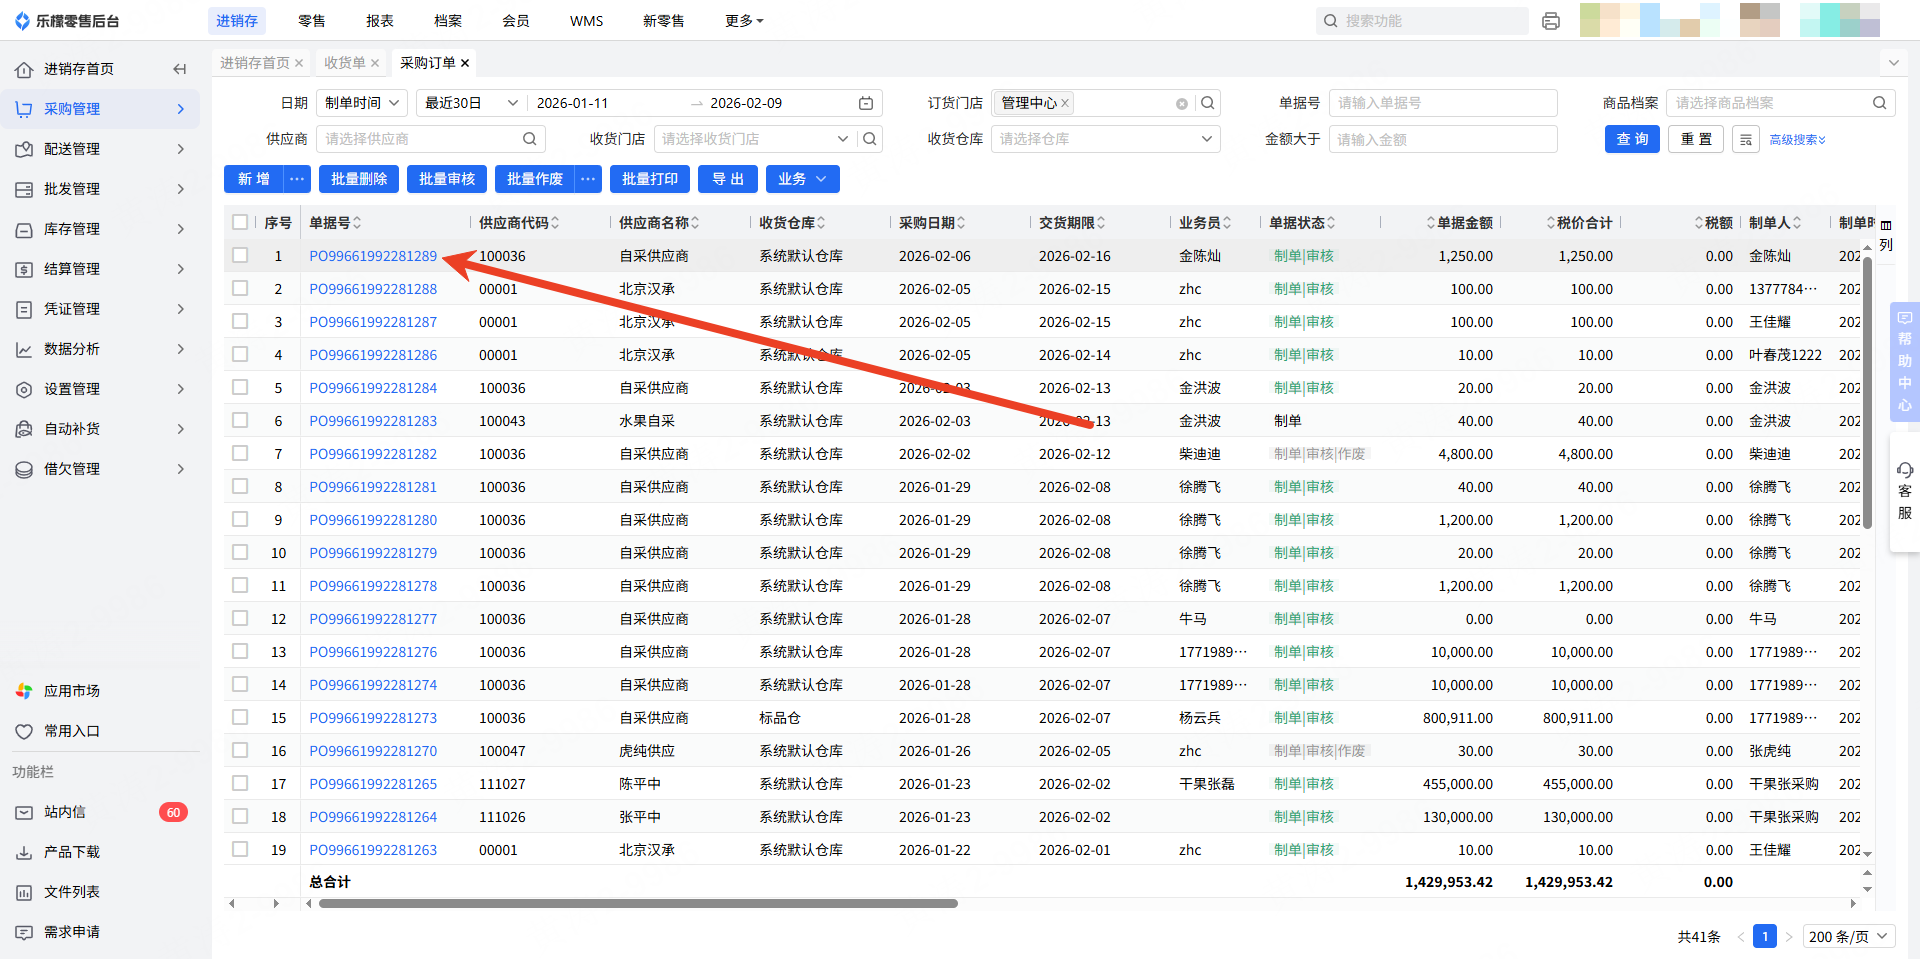Click the printer icon in top bar
1920x959 pixels.
pos(1551,21)
